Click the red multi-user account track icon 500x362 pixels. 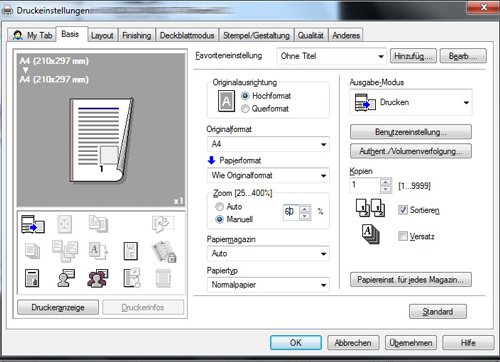[x=98, y=278]
